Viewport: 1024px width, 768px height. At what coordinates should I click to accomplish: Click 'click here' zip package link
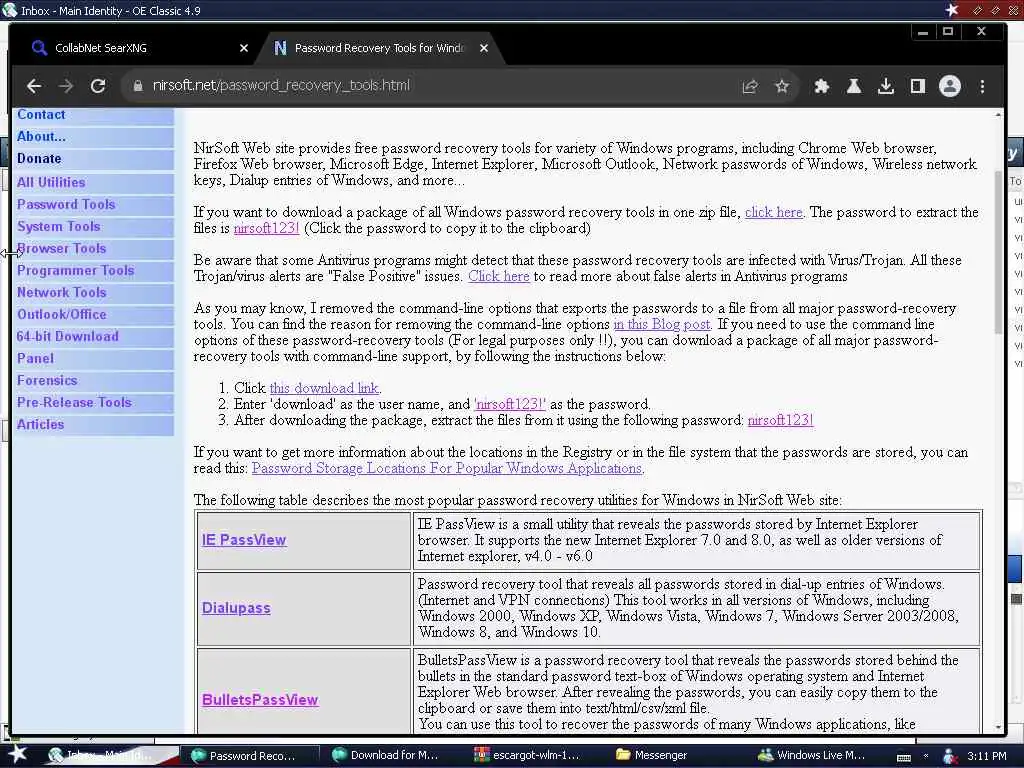pyautogui.click(x=774, y=212)
